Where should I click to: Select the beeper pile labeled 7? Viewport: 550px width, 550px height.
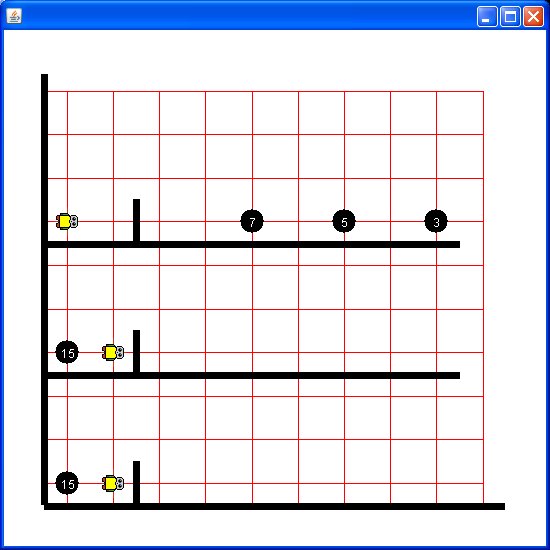[x=252, y=221]
